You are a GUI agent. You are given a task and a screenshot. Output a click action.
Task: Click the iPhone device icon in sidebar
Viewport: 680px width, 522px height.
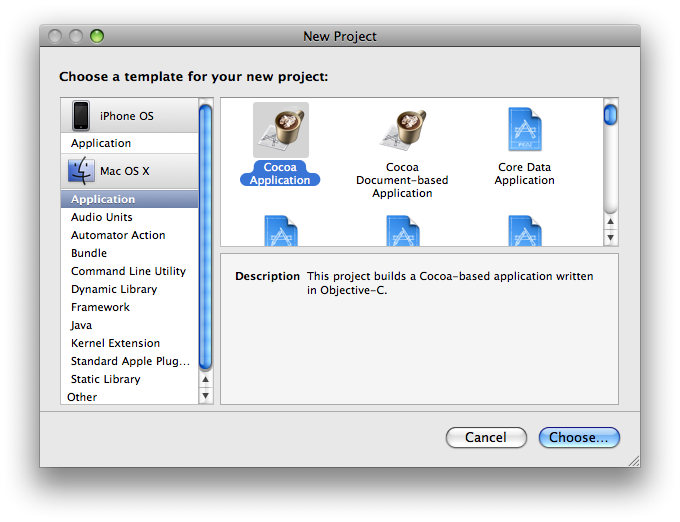pos(81,115)
